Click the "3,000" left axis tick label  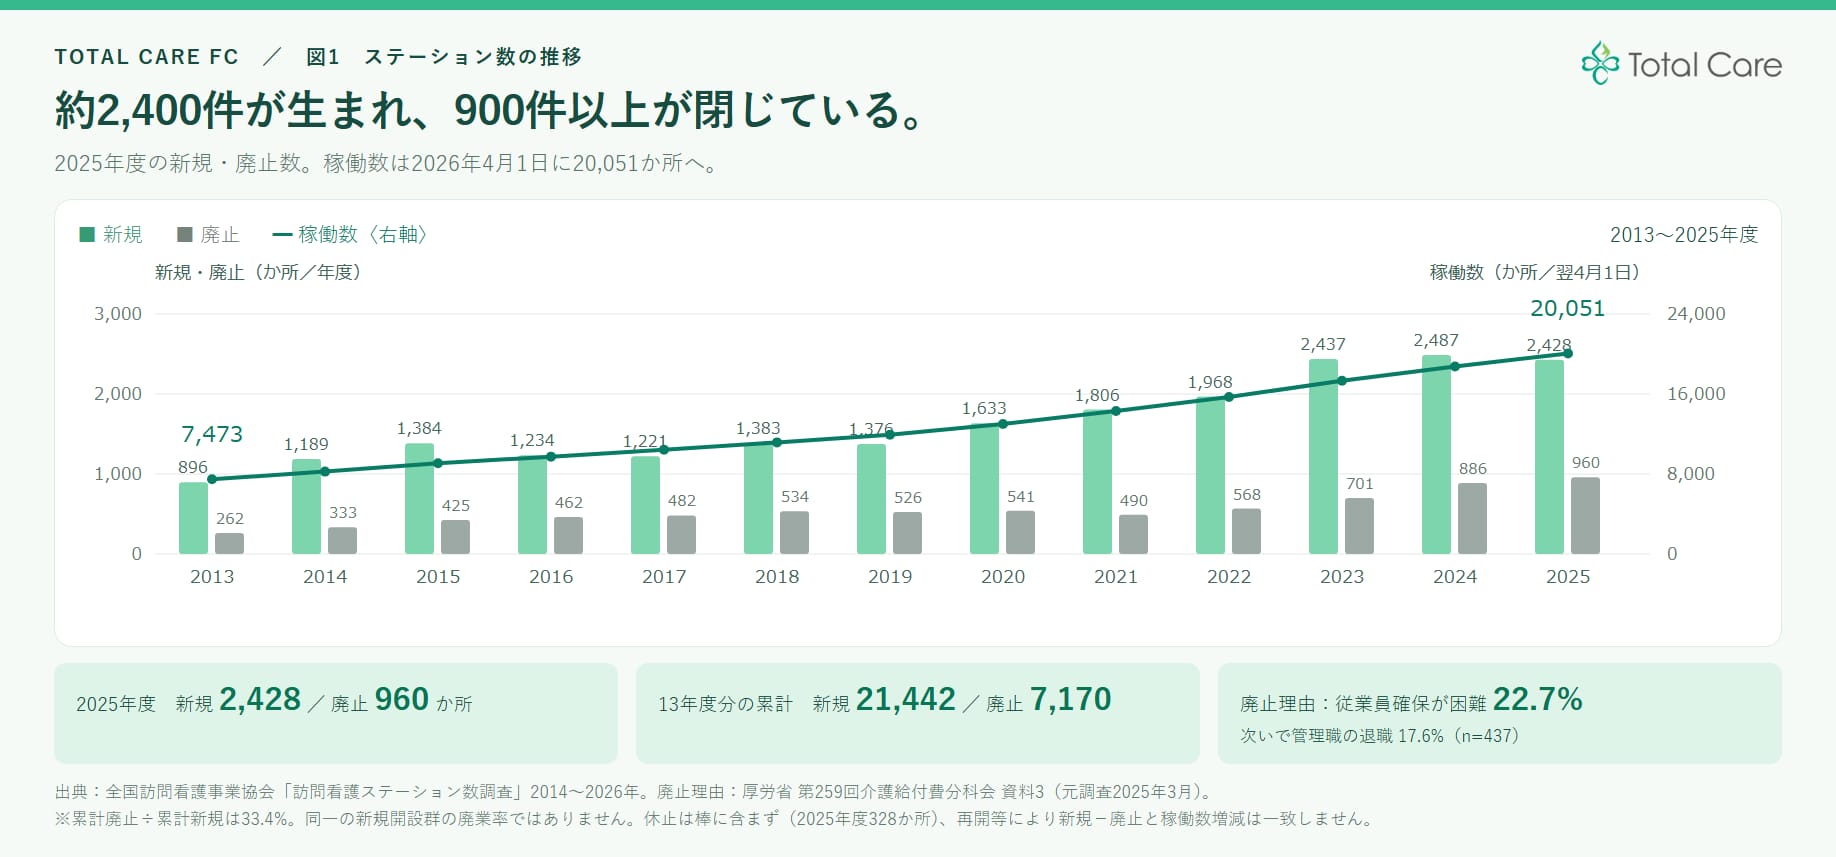point(118,313)
